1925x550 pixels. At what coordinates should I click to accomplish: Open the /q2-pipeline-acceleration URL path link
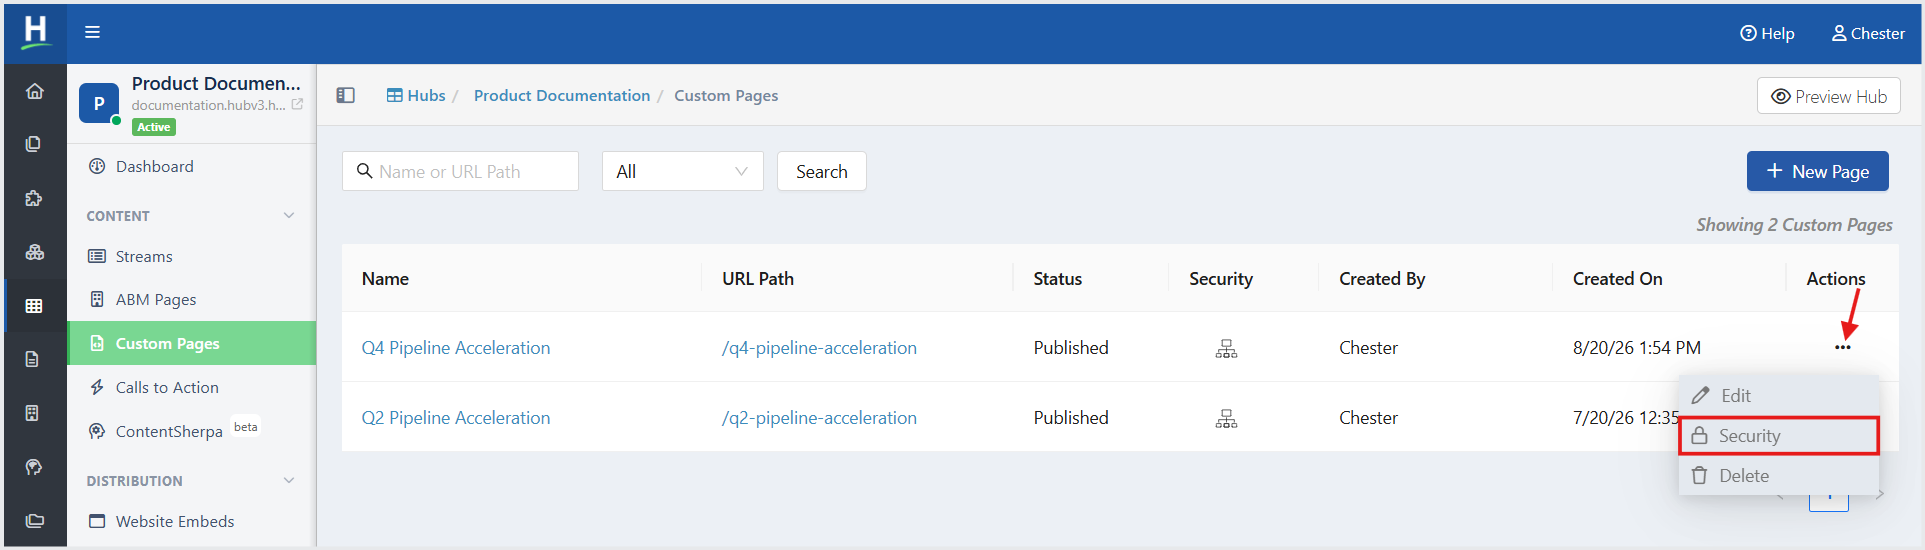tap(819, 417)
